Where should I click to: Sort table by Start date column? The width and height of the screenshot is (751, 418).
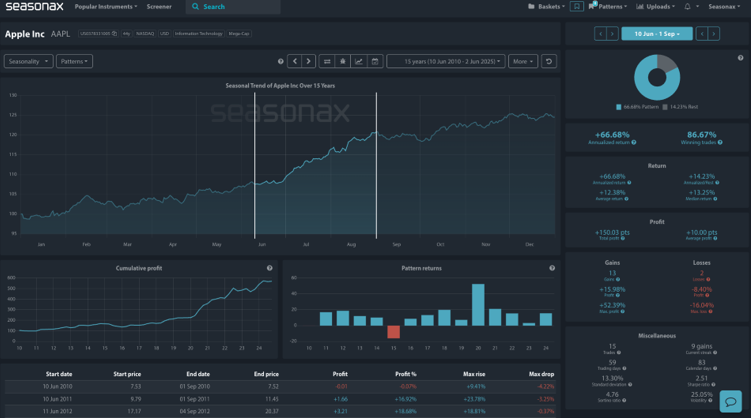(x=59, y=374)
